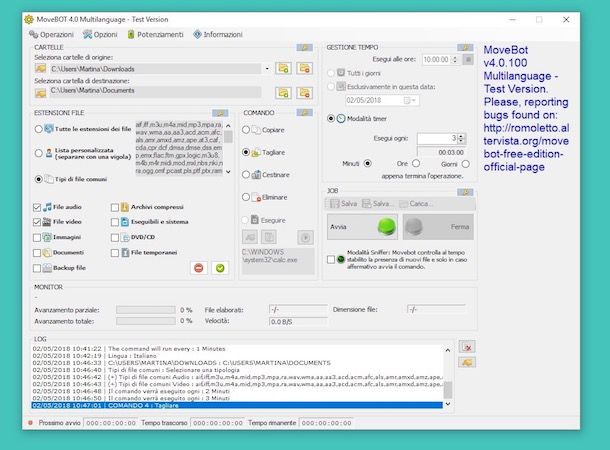Click browse executable icon under Eseguire
The height and width of the screenshot is (450, 610).
250,237
